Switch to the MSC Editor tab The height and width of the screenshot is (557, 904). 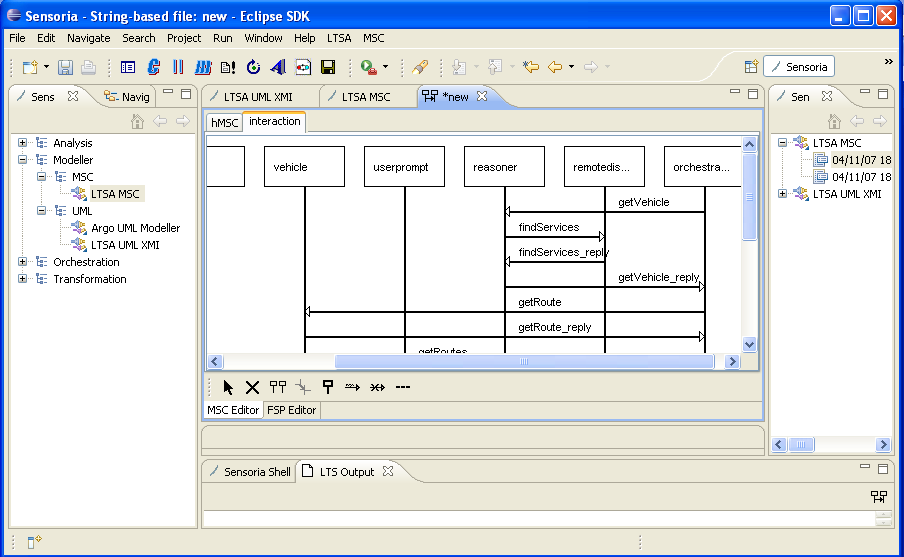pos(233,410)
